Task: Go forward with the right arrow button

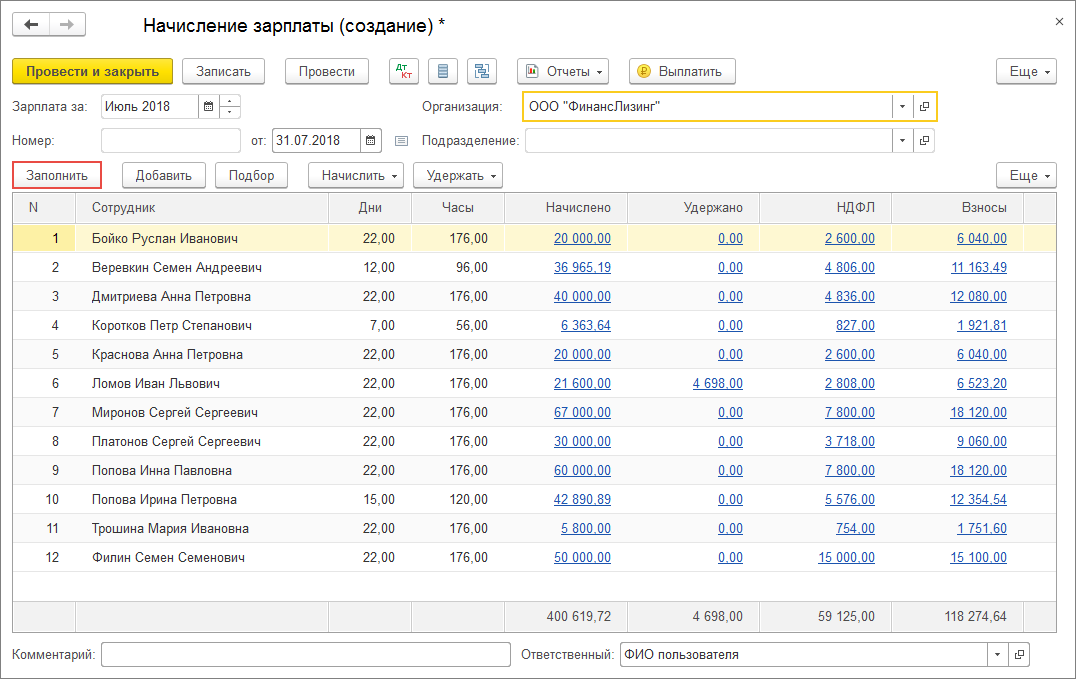Action: tap(67, 25)
